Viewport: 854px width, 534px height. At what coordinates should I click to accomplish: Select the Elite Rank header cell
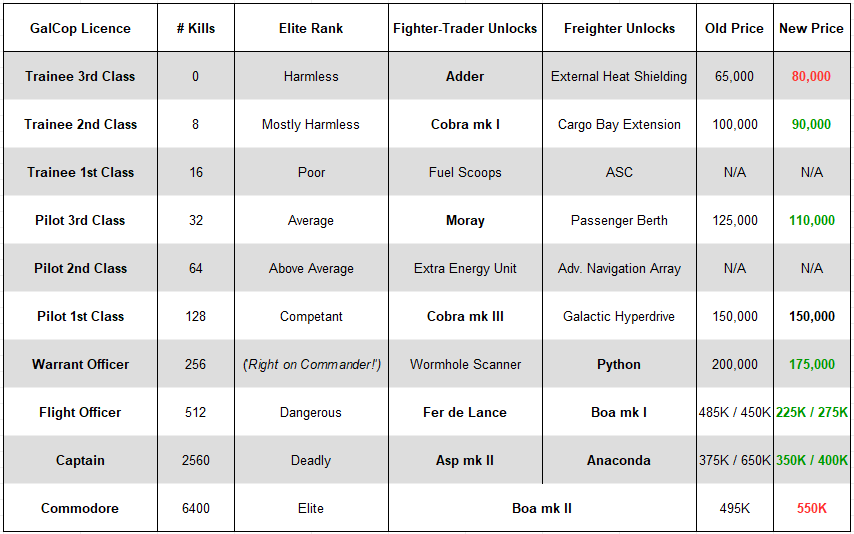point(311,28)
